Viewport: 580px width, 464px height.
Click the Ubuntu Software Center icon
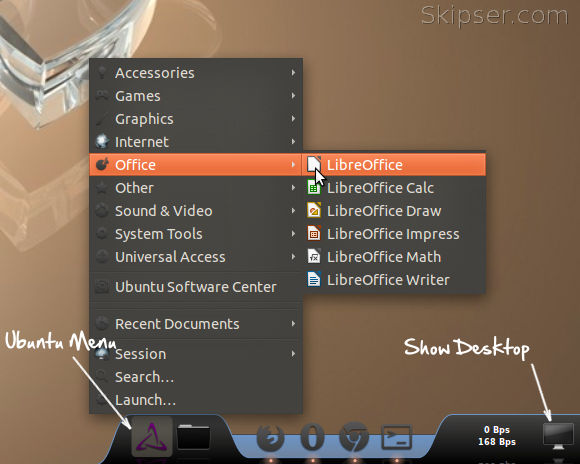[102, 287]
